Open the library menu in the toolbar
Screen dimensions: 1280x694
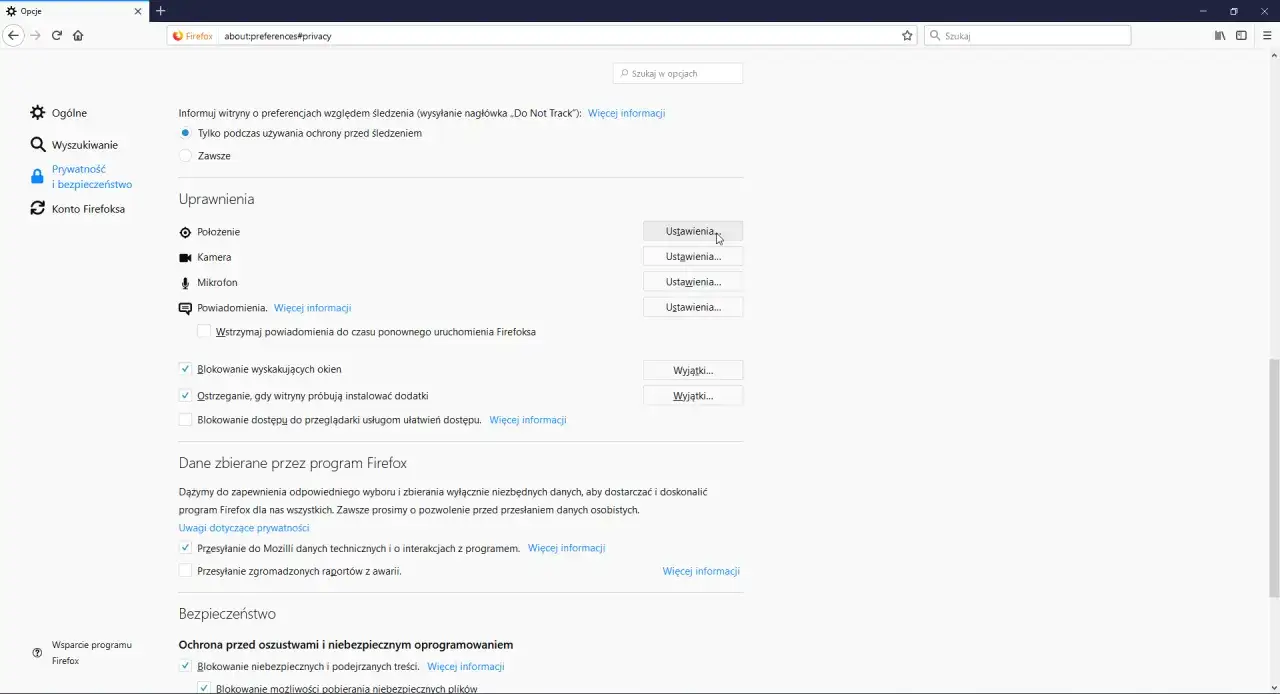tap(1220, 35)
